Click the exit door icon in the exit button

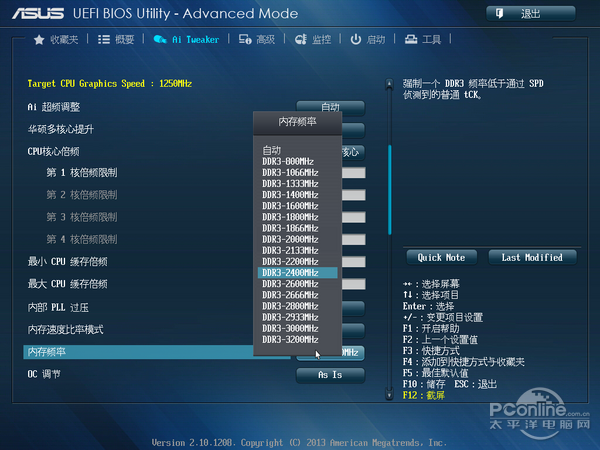[499, 14]
